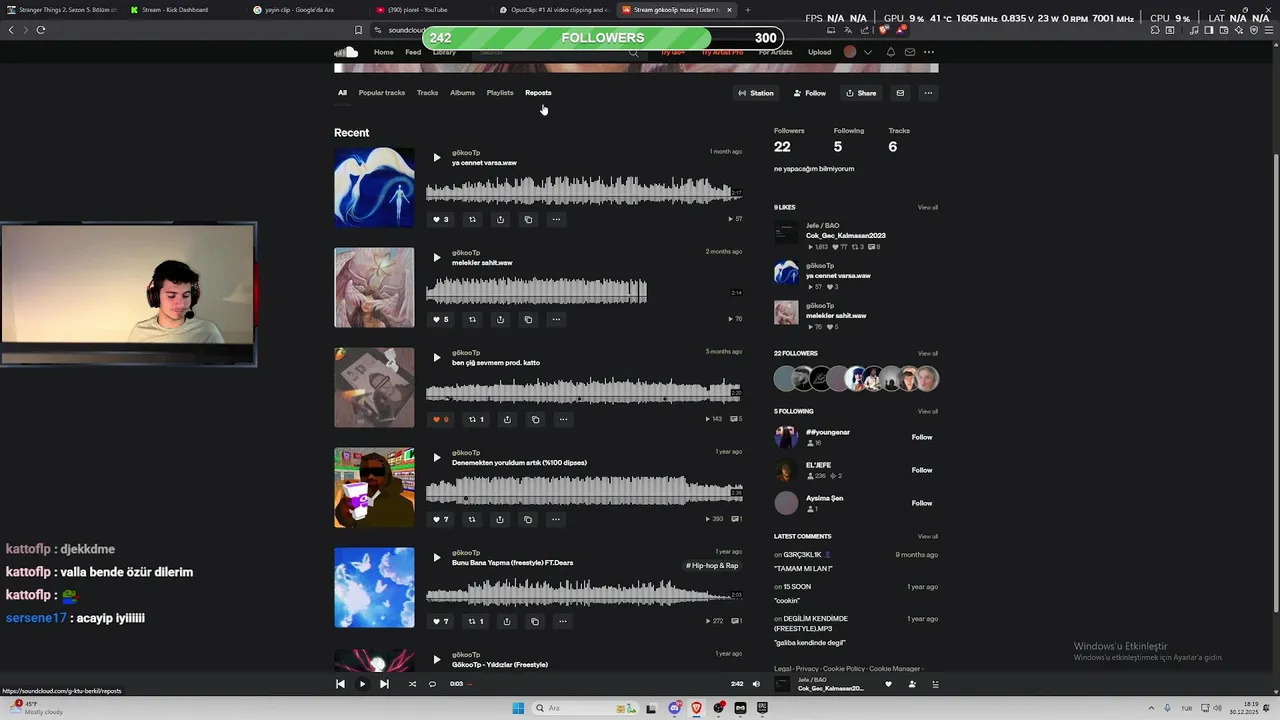
Task: Like 'Denemekten yoruldum artık' track
Action: click(440, 519)
